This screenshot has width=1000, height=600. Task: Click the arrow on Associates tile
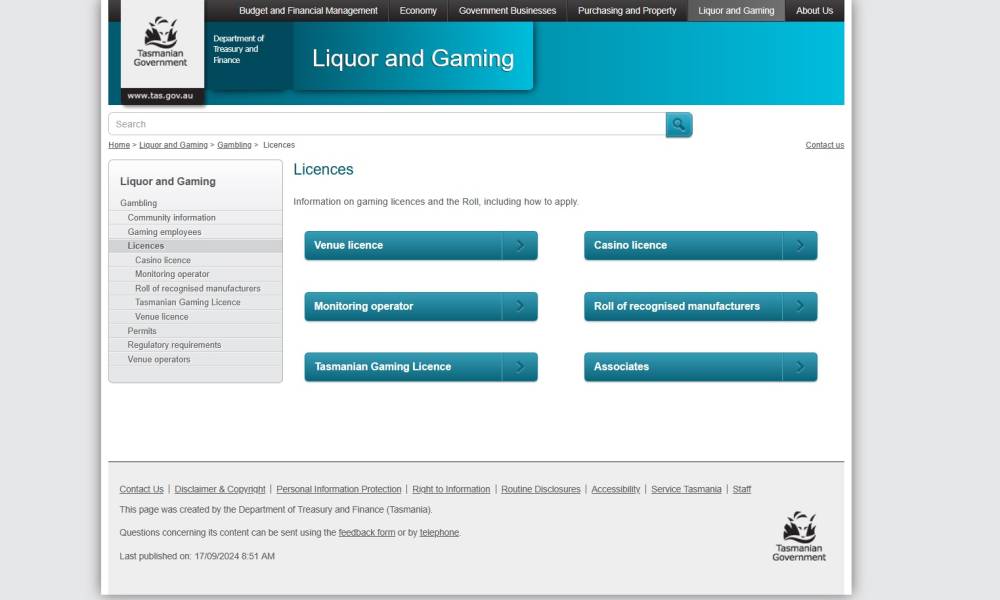click(x=799, y=367)
